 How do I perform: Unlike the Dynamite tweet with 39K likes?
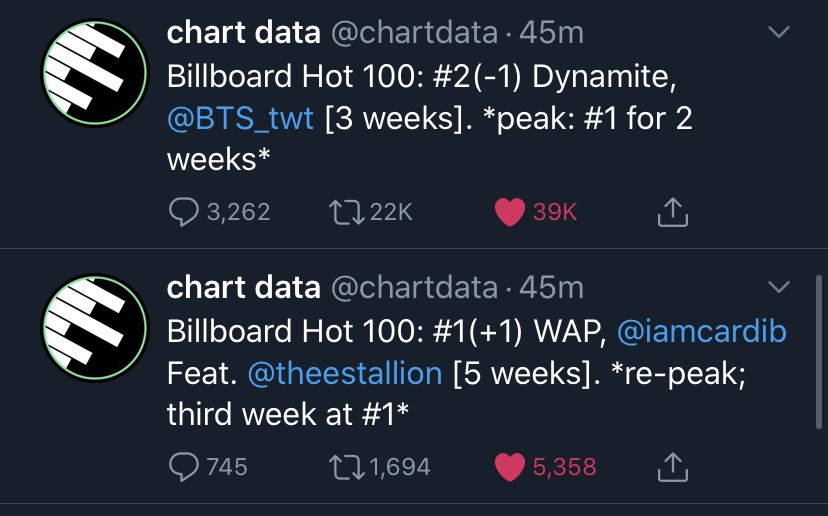pos(510,212)
